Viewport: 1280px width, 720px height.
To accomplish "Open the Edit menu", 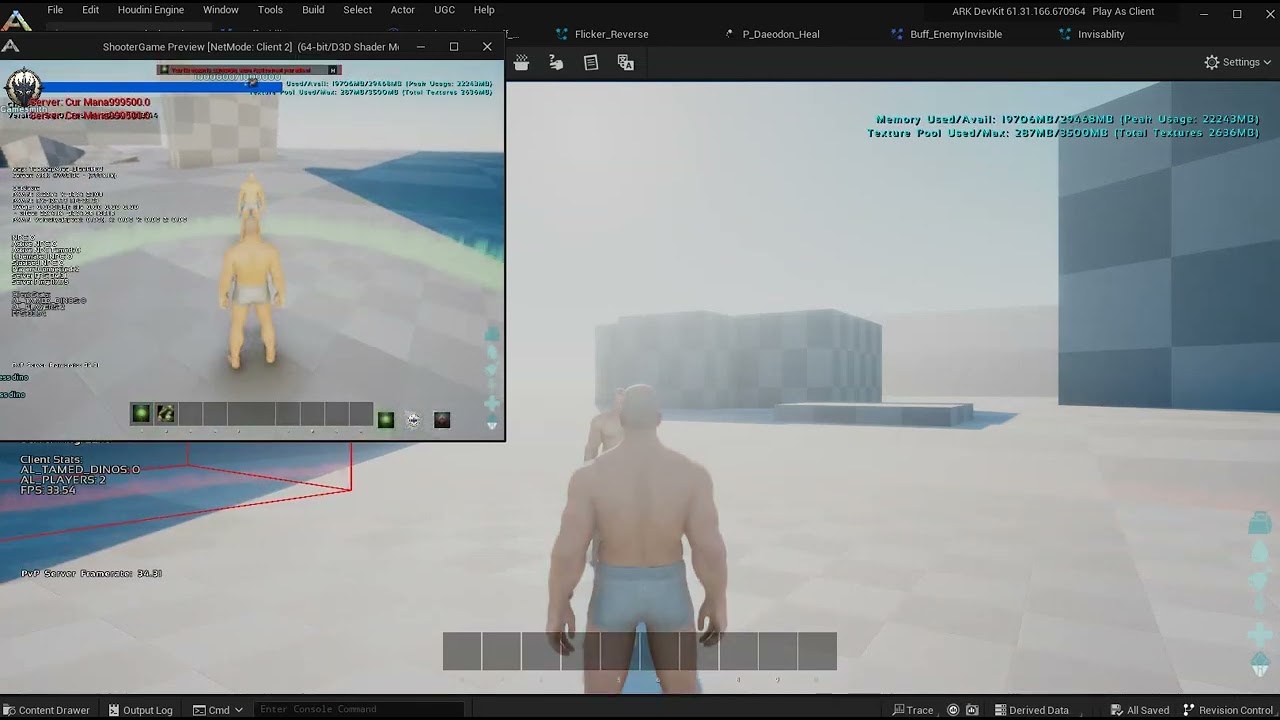I will [90, 10].
